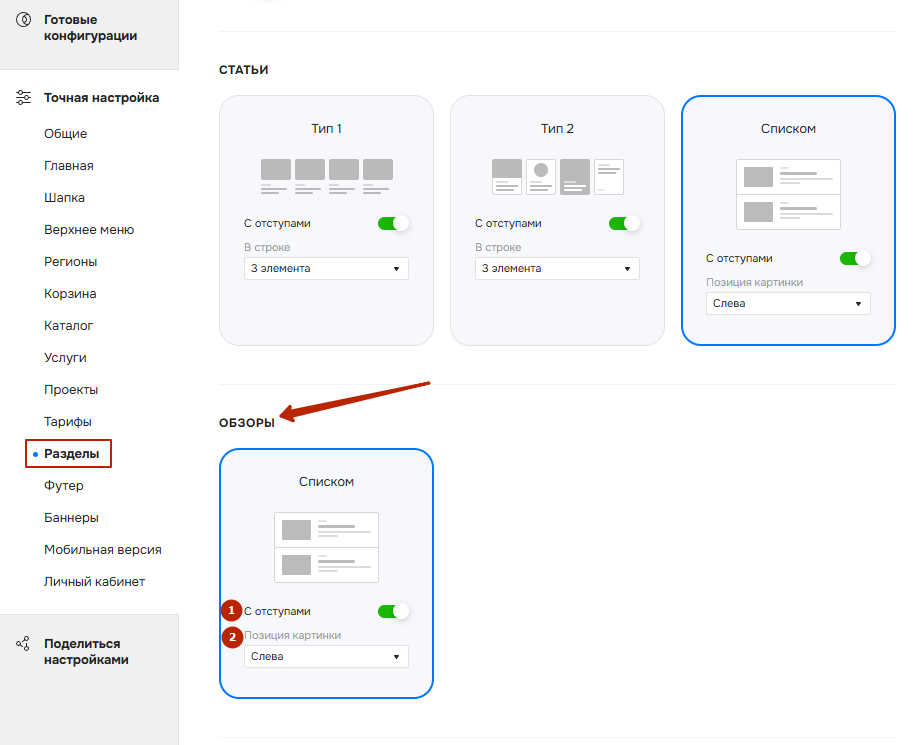Select the Тип 2 layout preview in Статьи
Screen dimensions: 924x745
[557, 176]
